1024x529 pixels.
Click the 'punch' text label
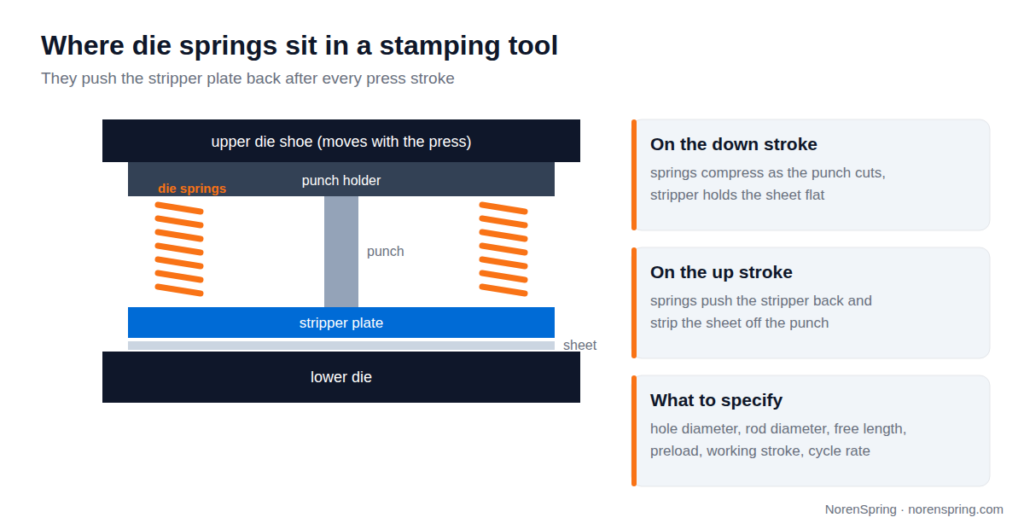click(385, 251)
